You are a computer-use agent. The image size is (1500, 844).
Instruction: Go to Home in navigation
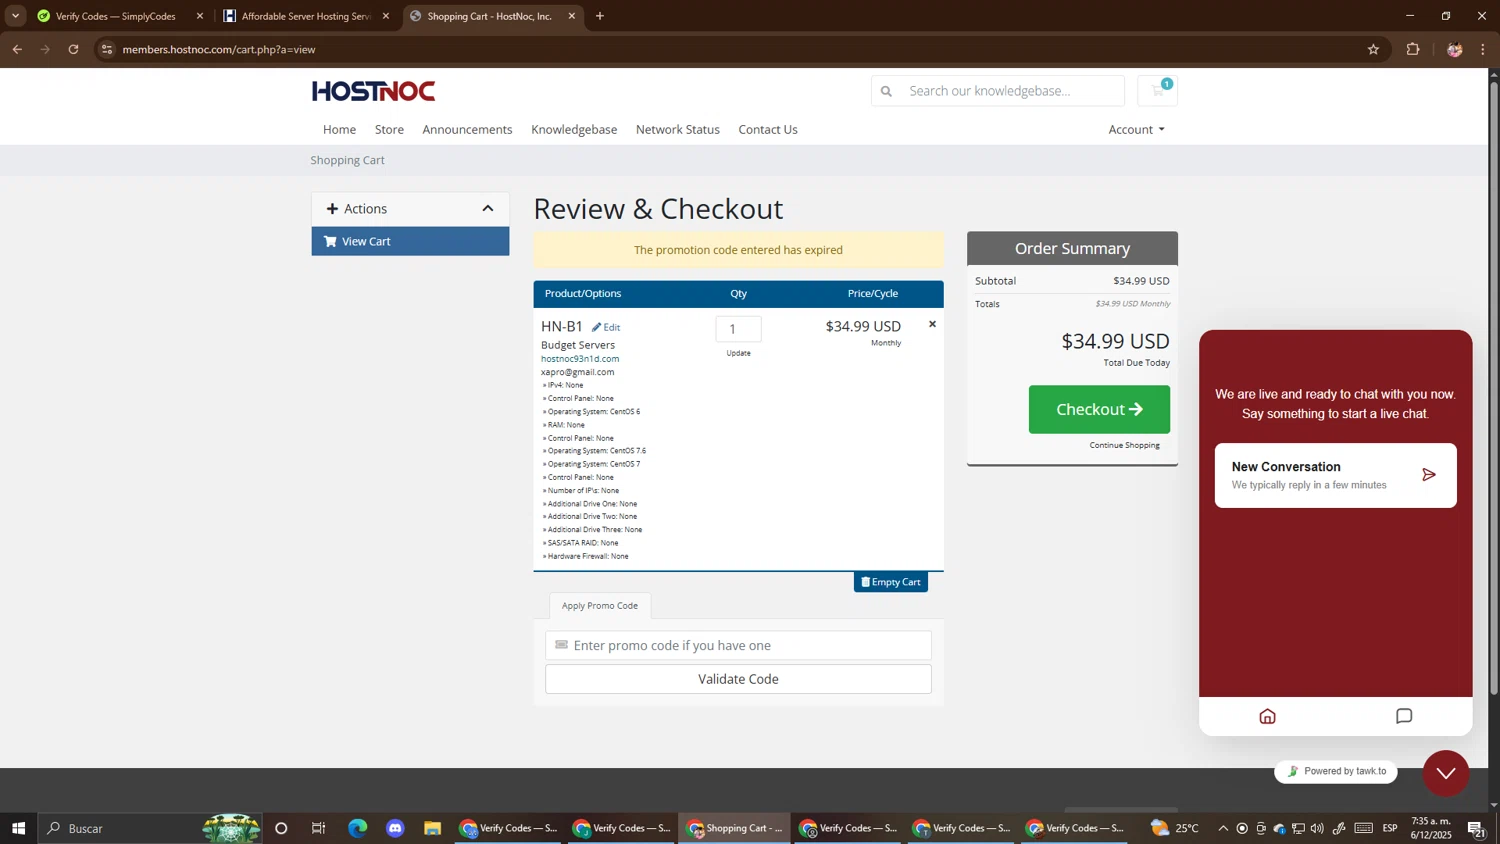339,129
